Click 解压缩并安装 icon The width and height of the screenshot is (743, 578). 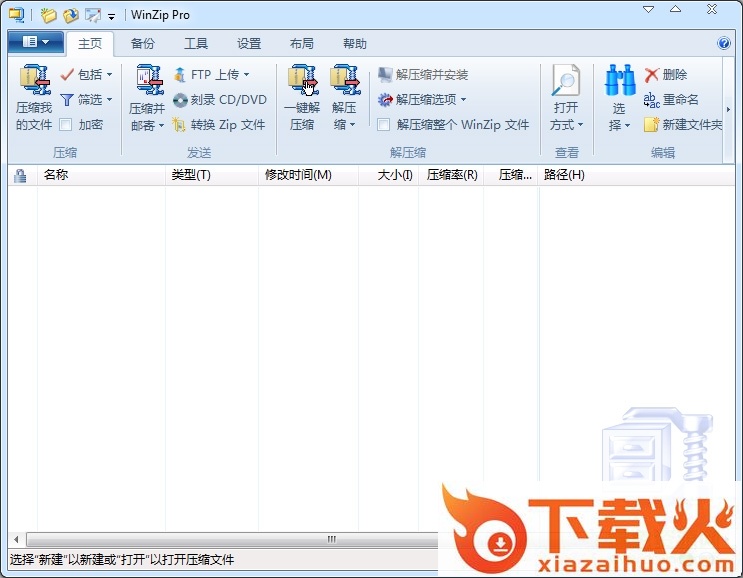(x=385, y=74)
